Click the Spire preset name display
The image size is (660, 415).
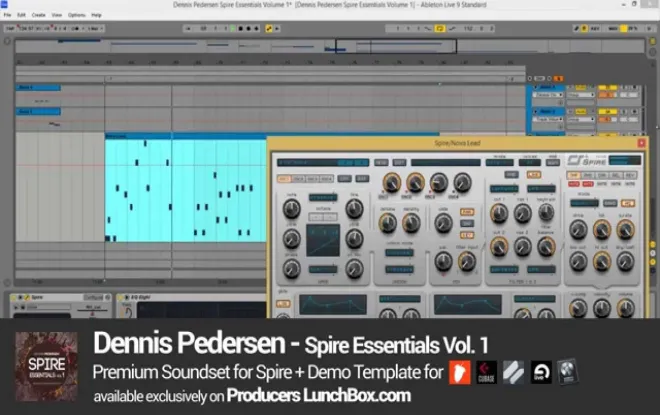point(323,162)
